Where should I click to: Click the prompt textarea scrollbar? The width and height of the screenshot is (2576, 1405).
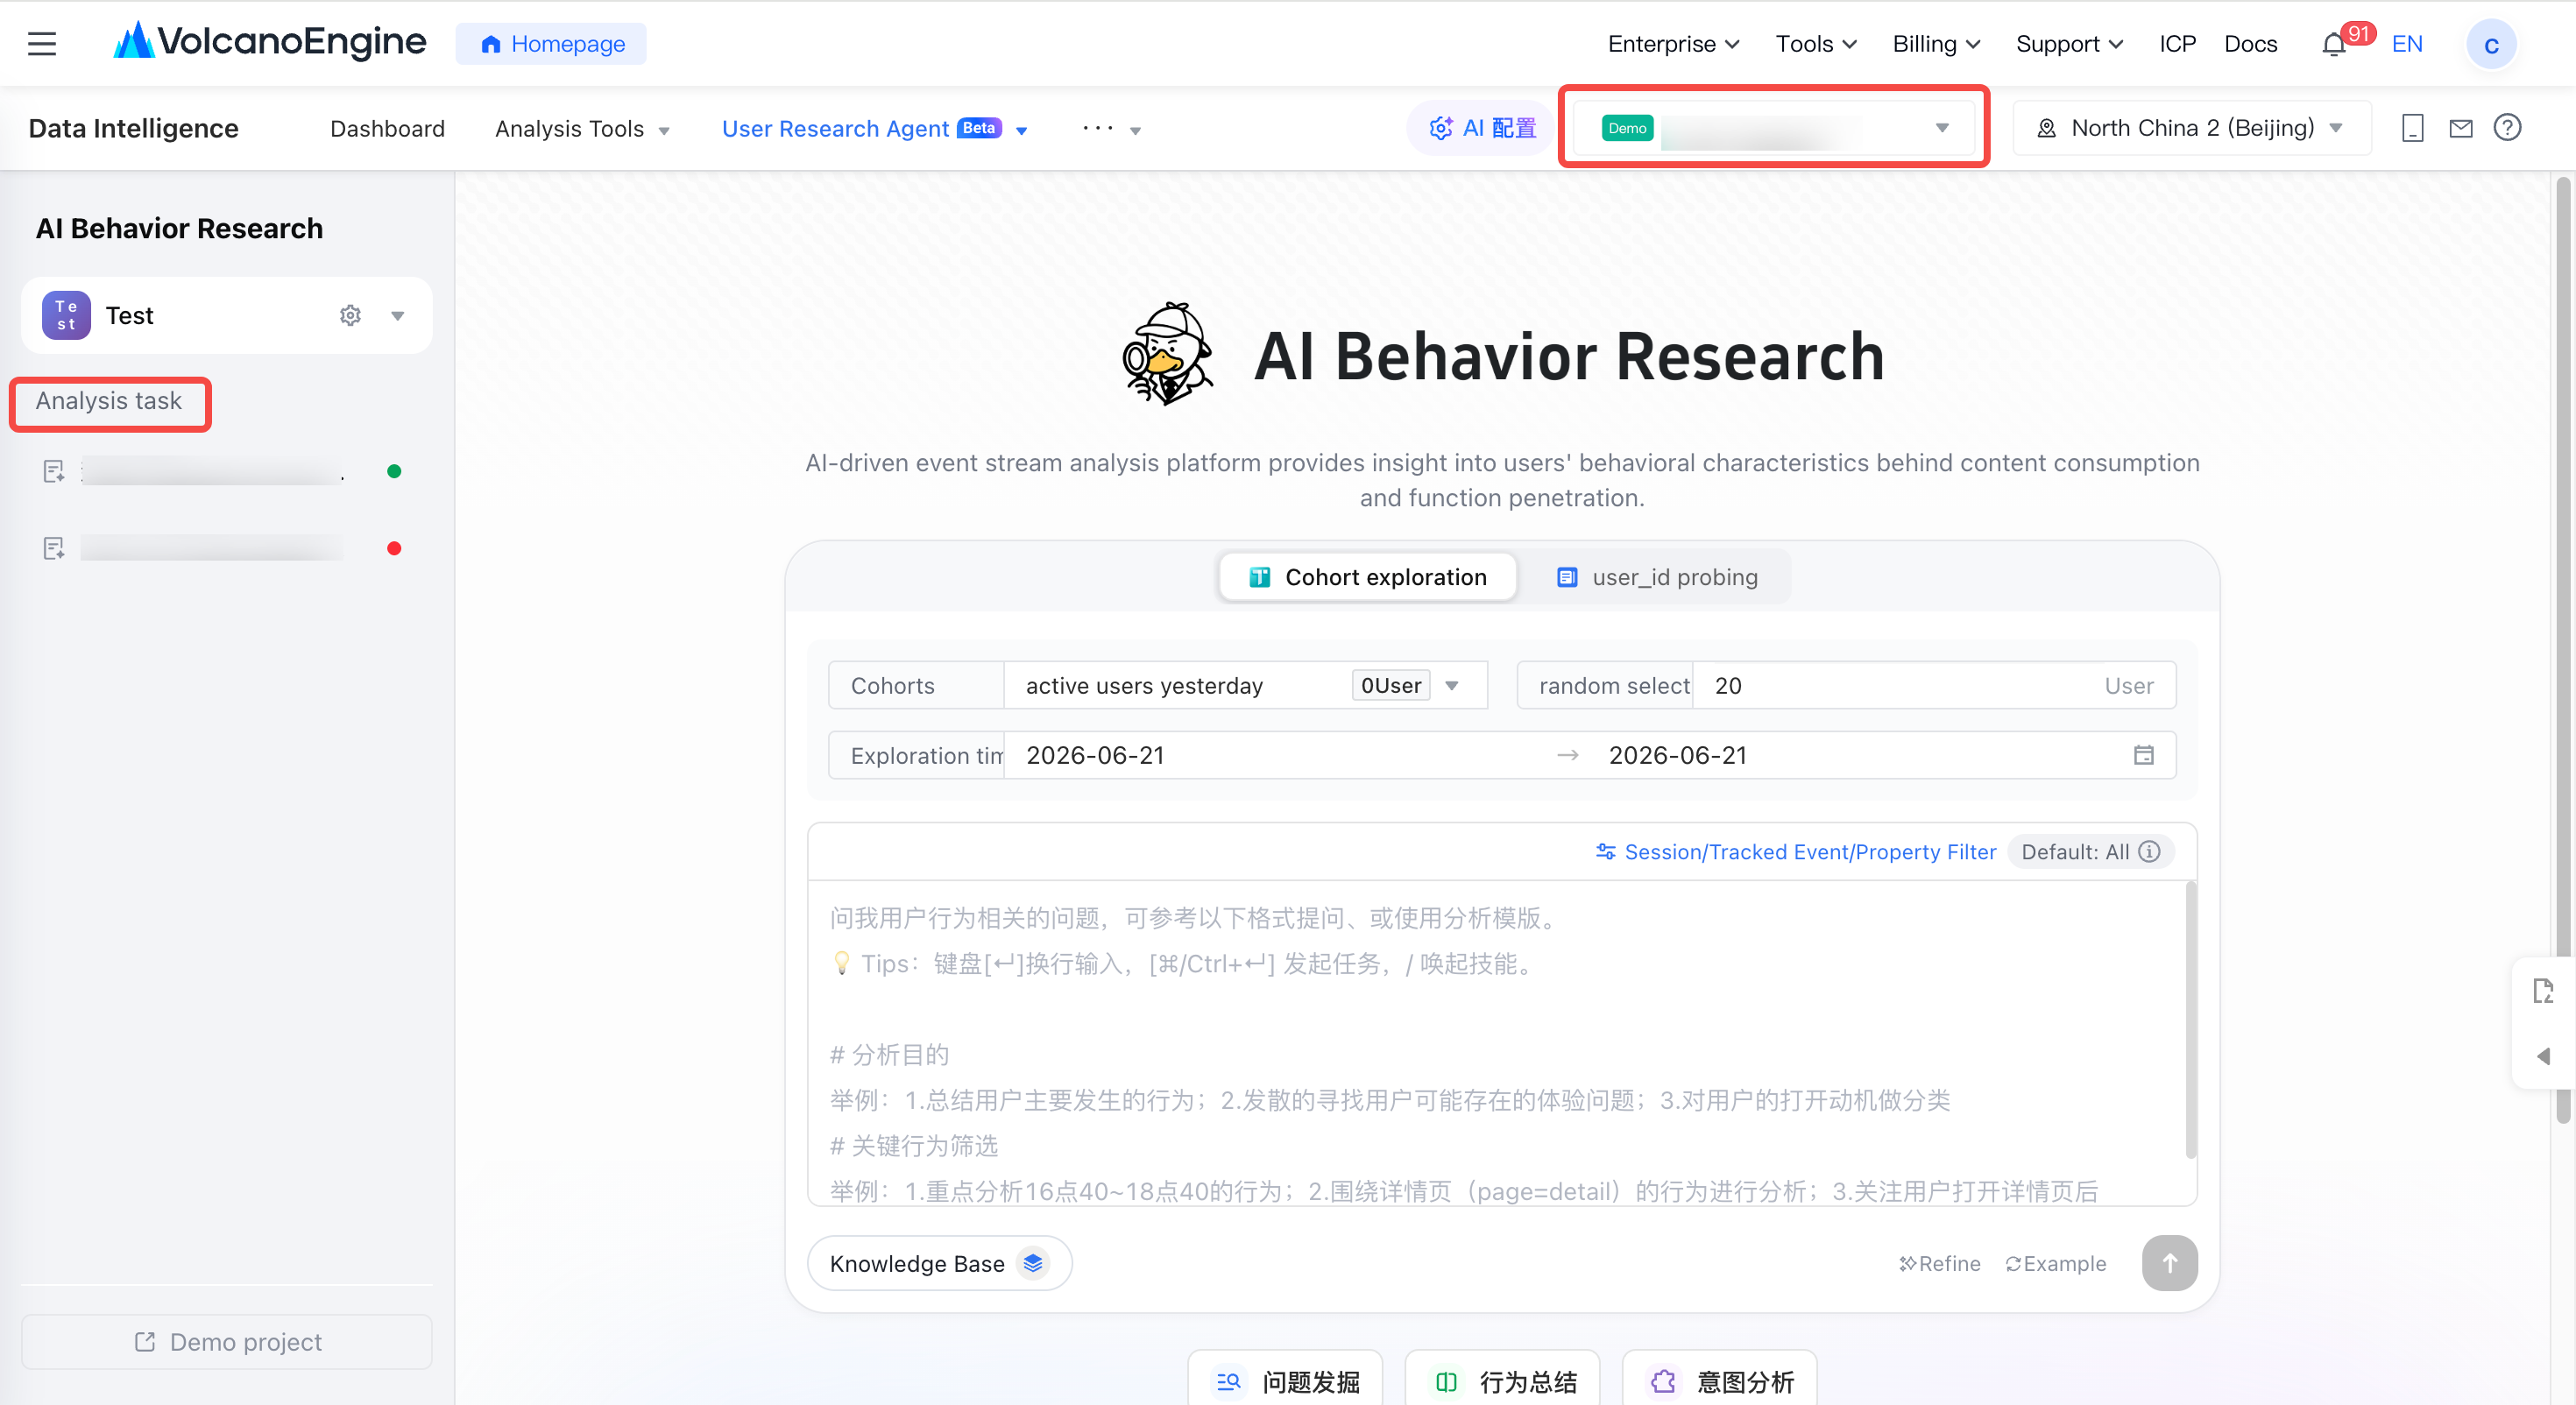click(2190, 1019)
